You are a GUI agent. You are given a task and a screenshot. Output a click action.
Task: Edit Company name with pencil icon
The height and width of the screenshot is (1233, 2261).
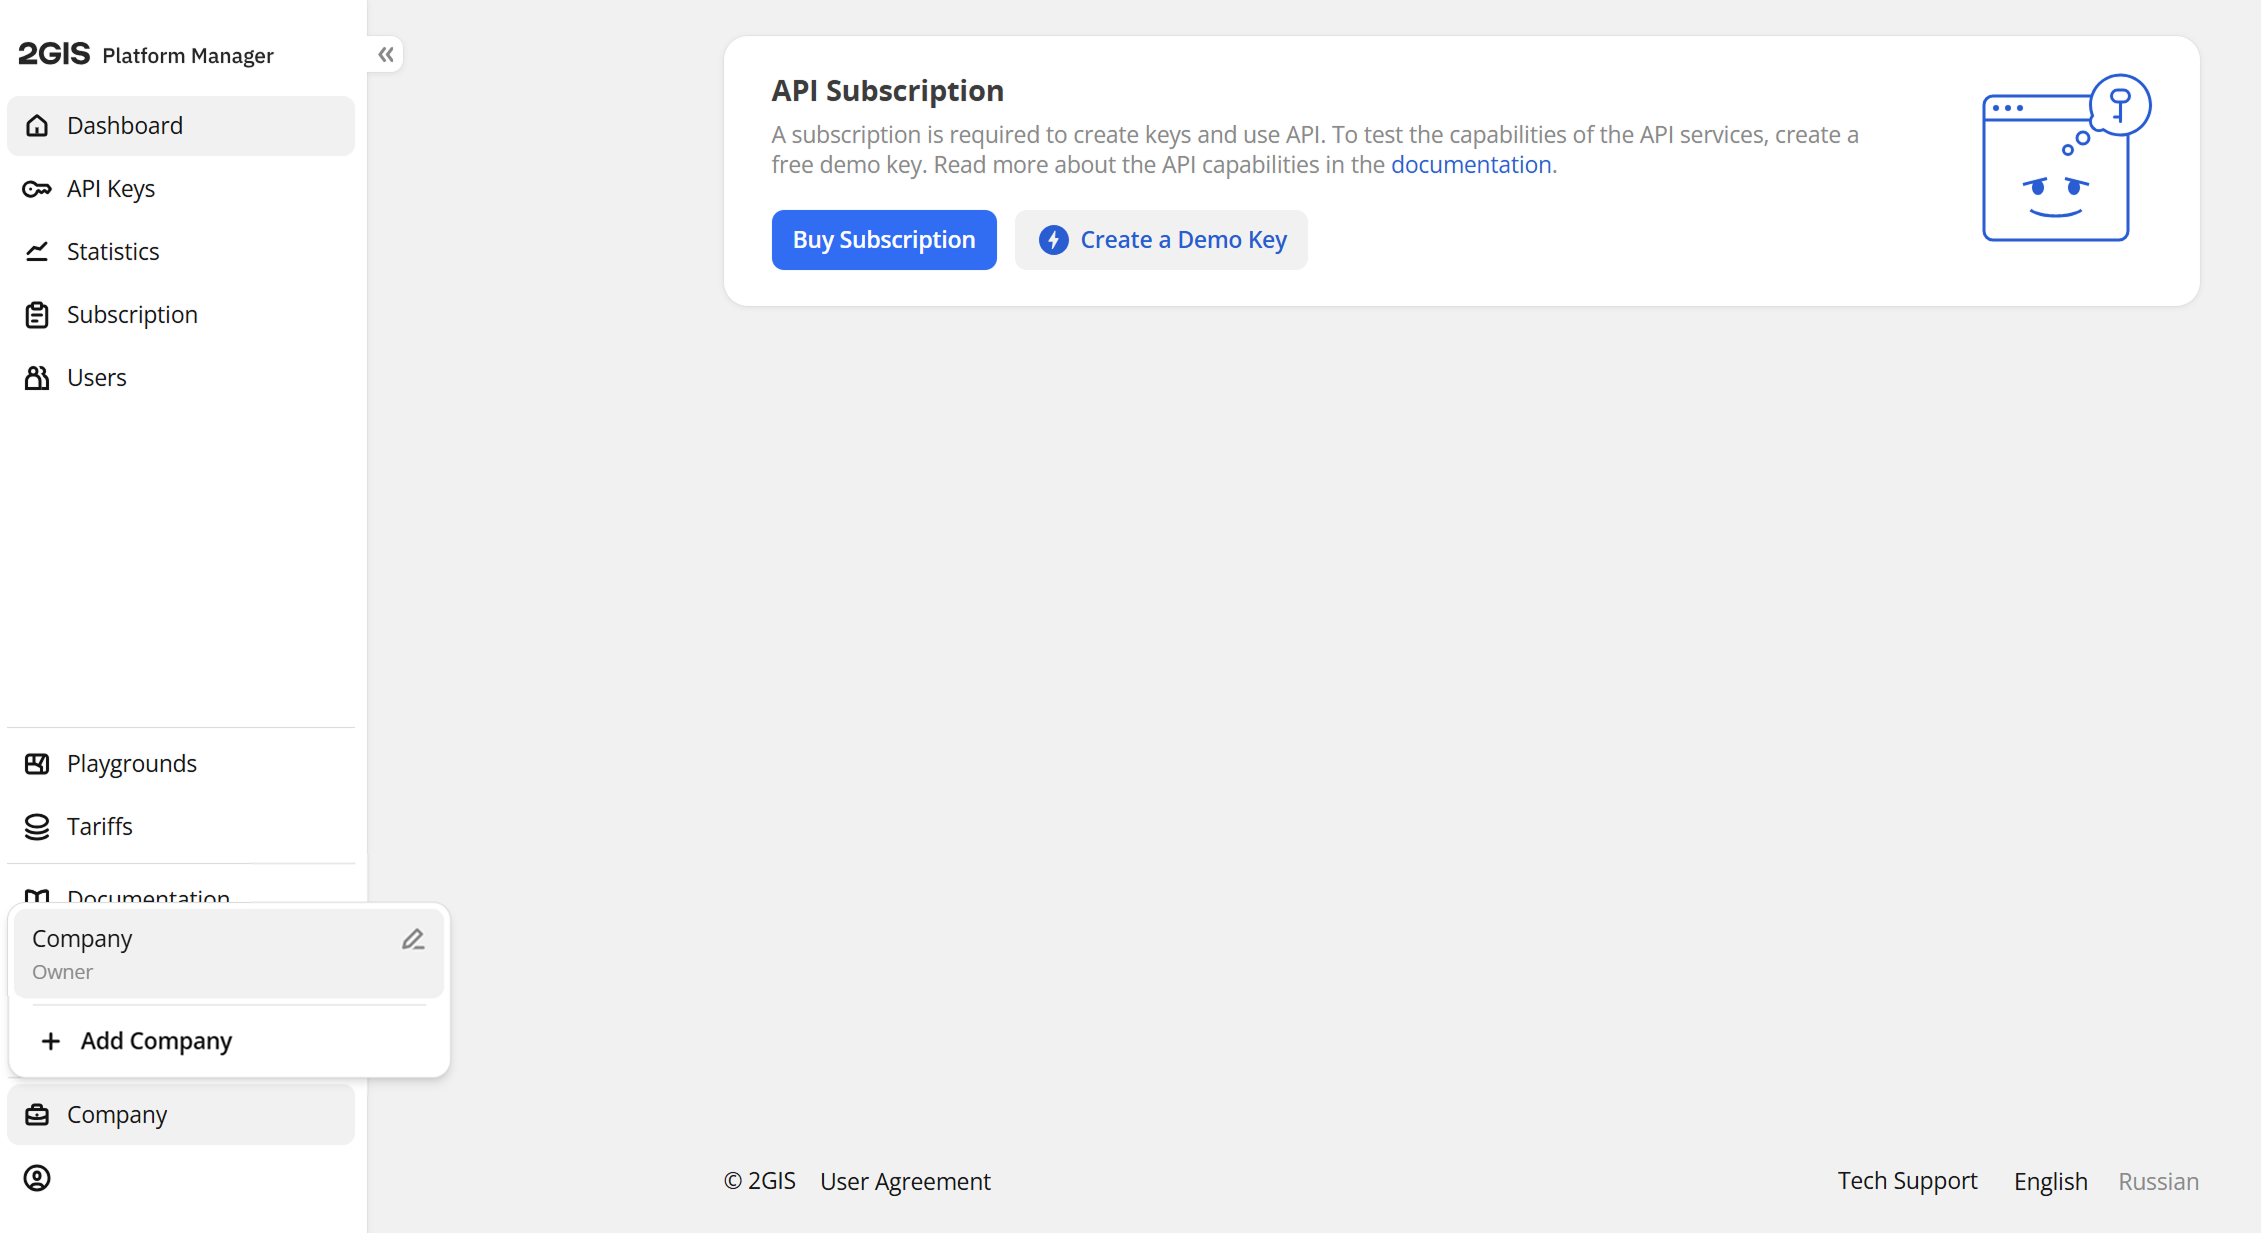click(413, 939)
